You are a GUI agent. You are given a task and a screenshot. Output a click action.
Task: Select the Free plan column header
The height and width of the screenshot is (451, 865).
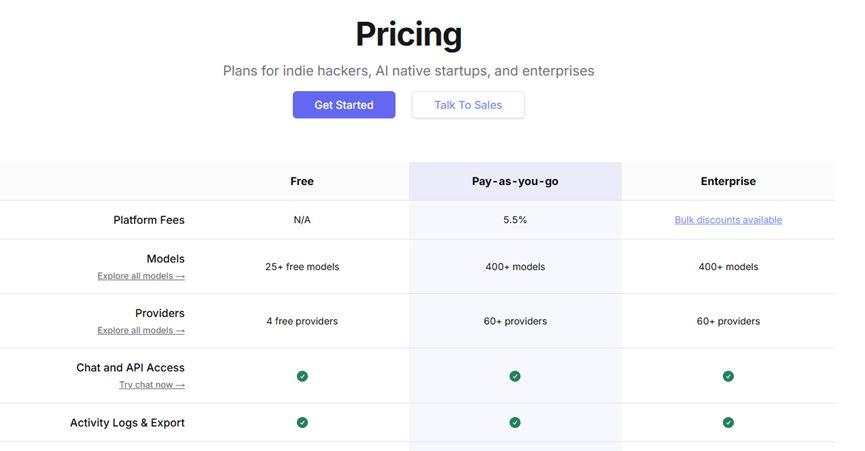point(302,181)
